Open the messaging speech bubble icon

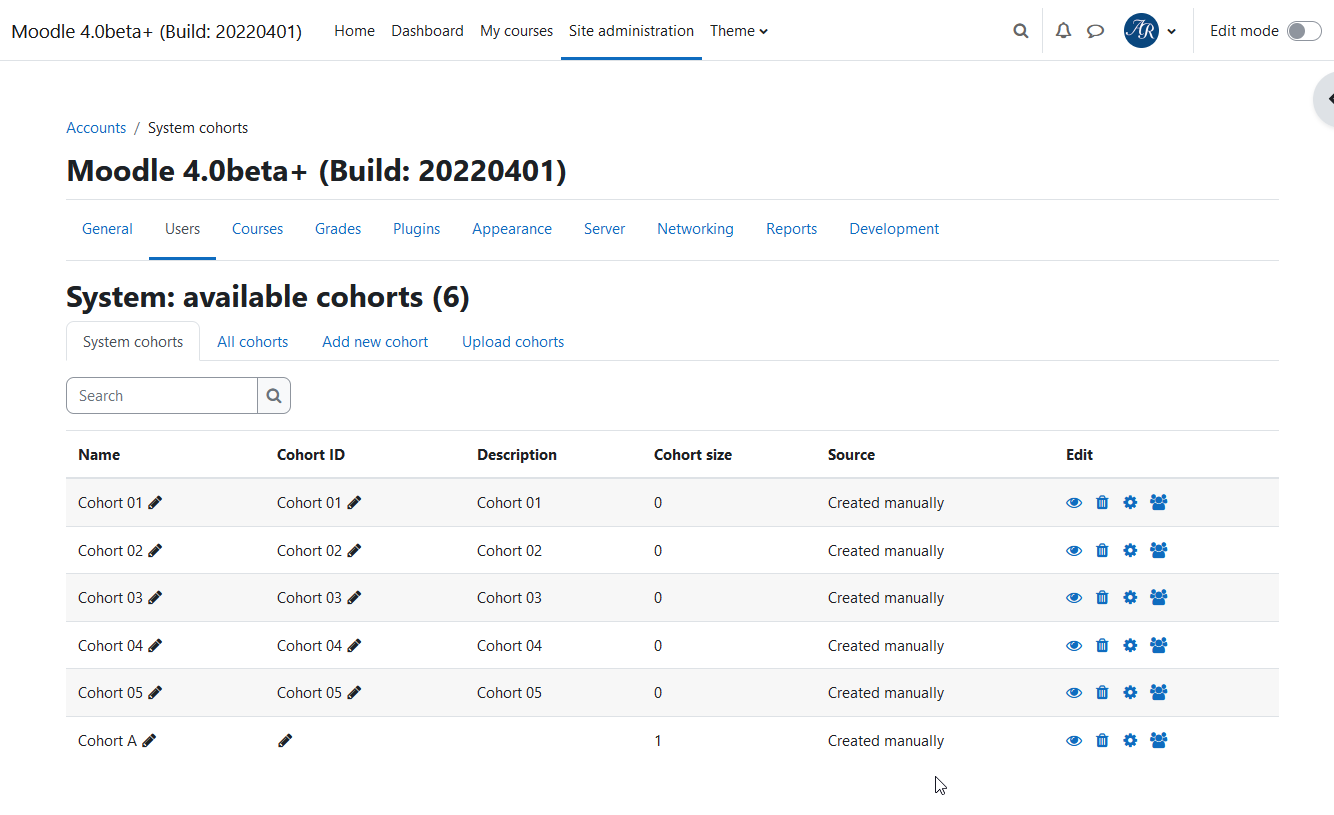coord(1096,31)
